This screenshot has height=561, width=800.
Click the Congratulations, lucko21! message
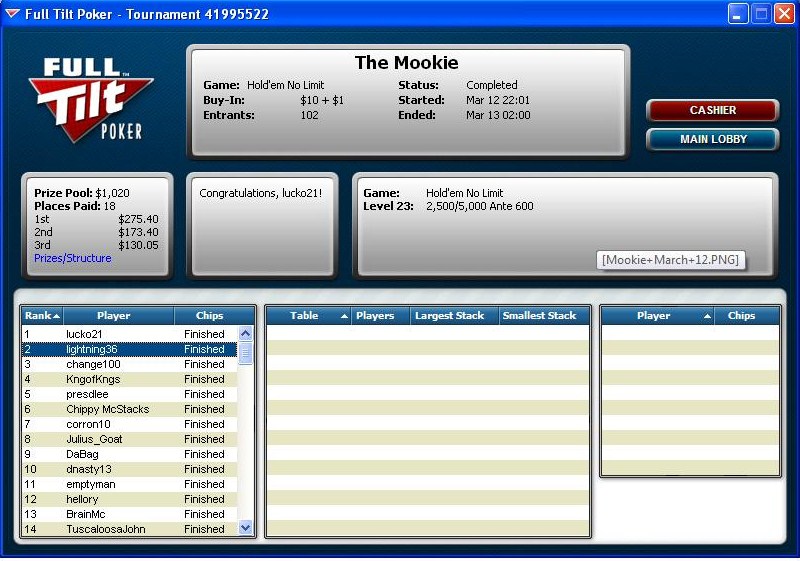tap(261, 193)
